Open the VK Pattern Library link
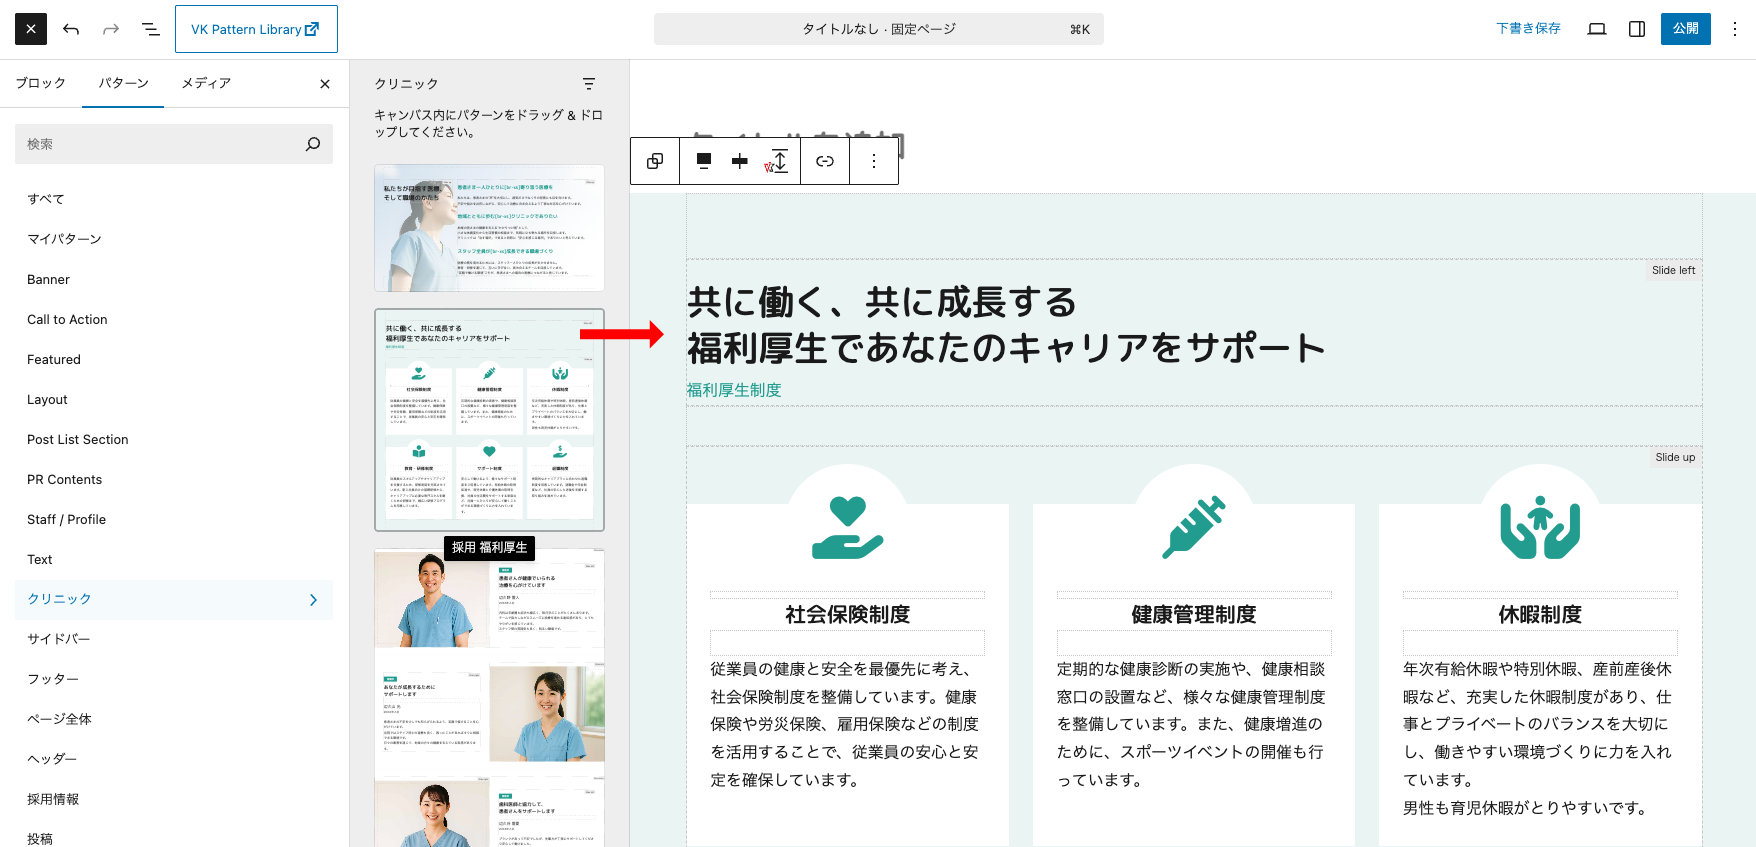This screenshot has width=1756, height=847. 256,29
